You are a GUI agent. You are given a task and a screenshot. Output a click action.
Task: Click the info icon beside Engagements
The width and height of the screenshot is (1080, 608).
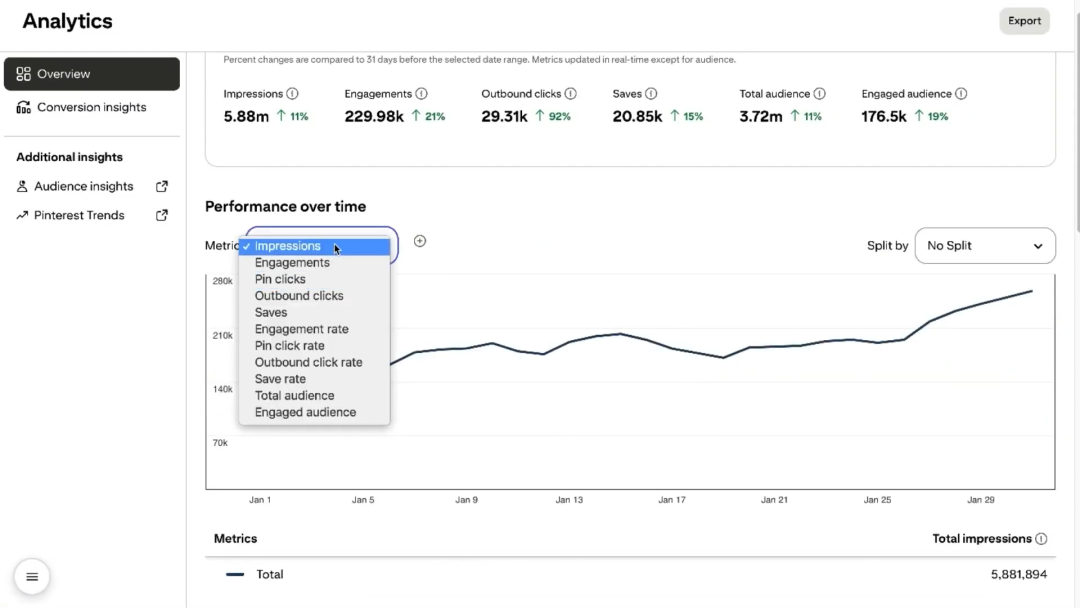(x=421, y=94)
